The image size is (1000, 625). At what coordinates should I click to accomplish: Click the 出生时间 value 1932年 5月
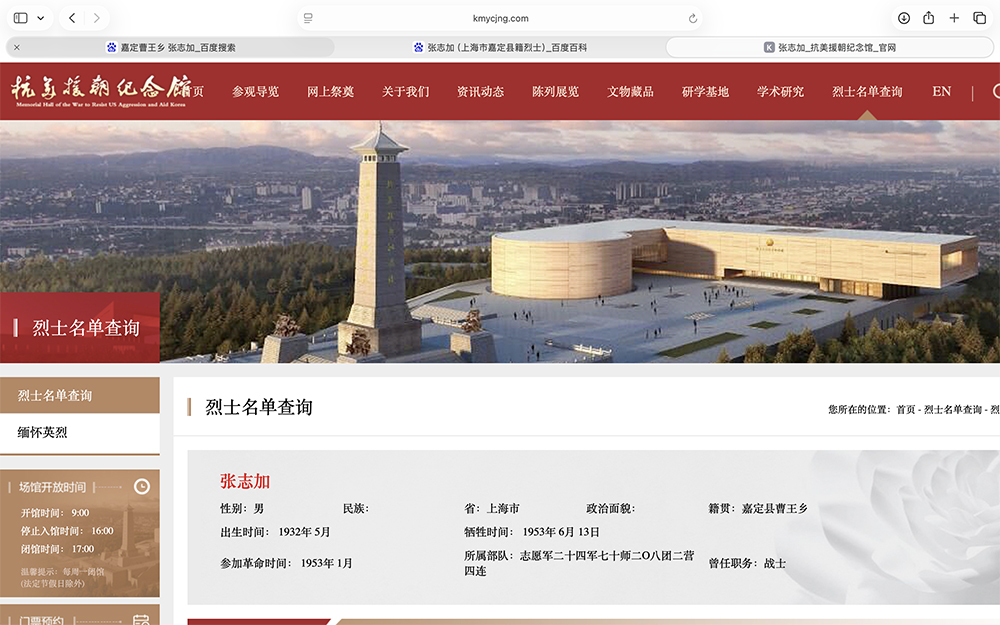coord(304,532)
